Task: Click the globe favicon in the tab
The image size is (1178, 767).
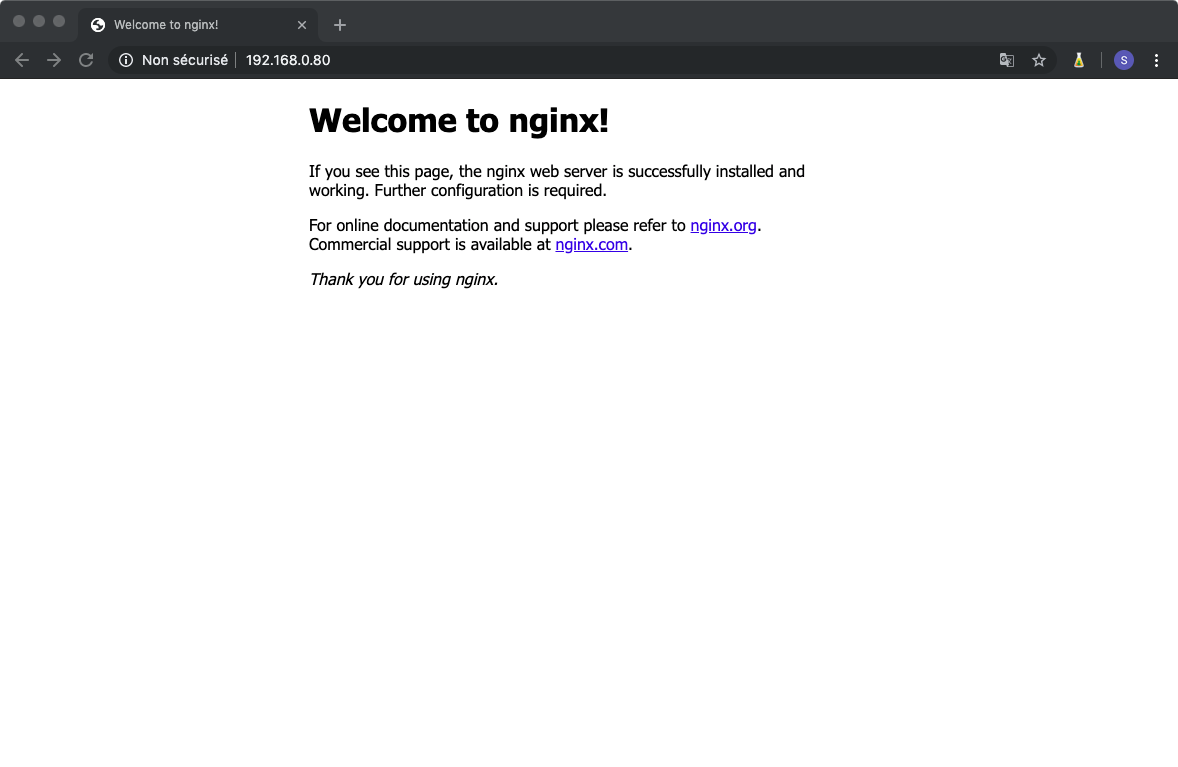Action: click(98, 25)
